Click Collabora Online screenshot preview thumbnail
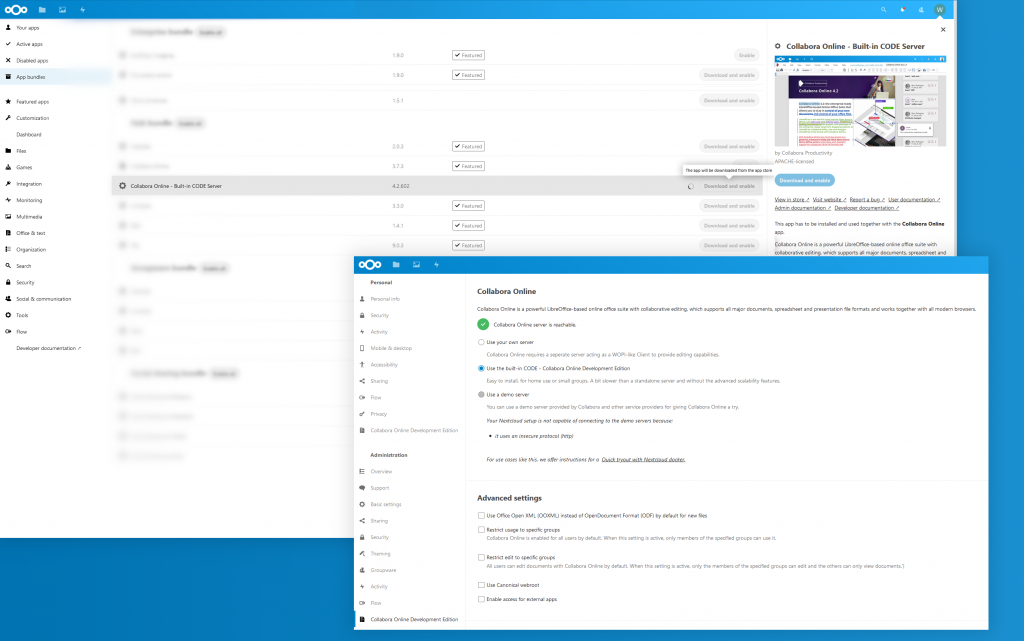The height and width of the screenshot is (641, 1024). [x=860, y=101]
